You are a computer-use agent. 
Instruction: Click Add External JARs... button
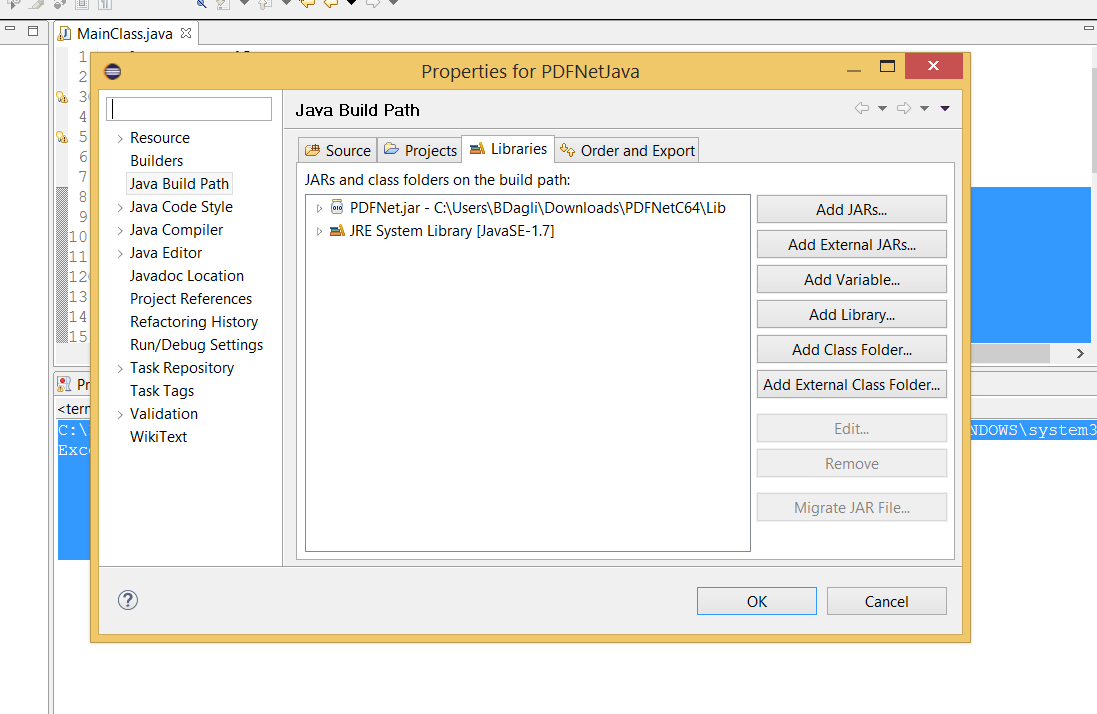tap(851, 244)
